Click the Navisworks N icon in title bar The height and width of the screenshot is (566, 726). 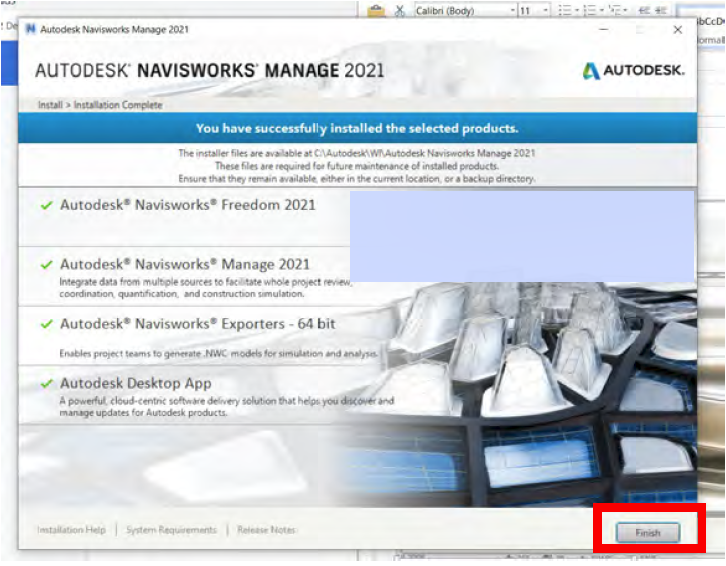pos(31,29)
